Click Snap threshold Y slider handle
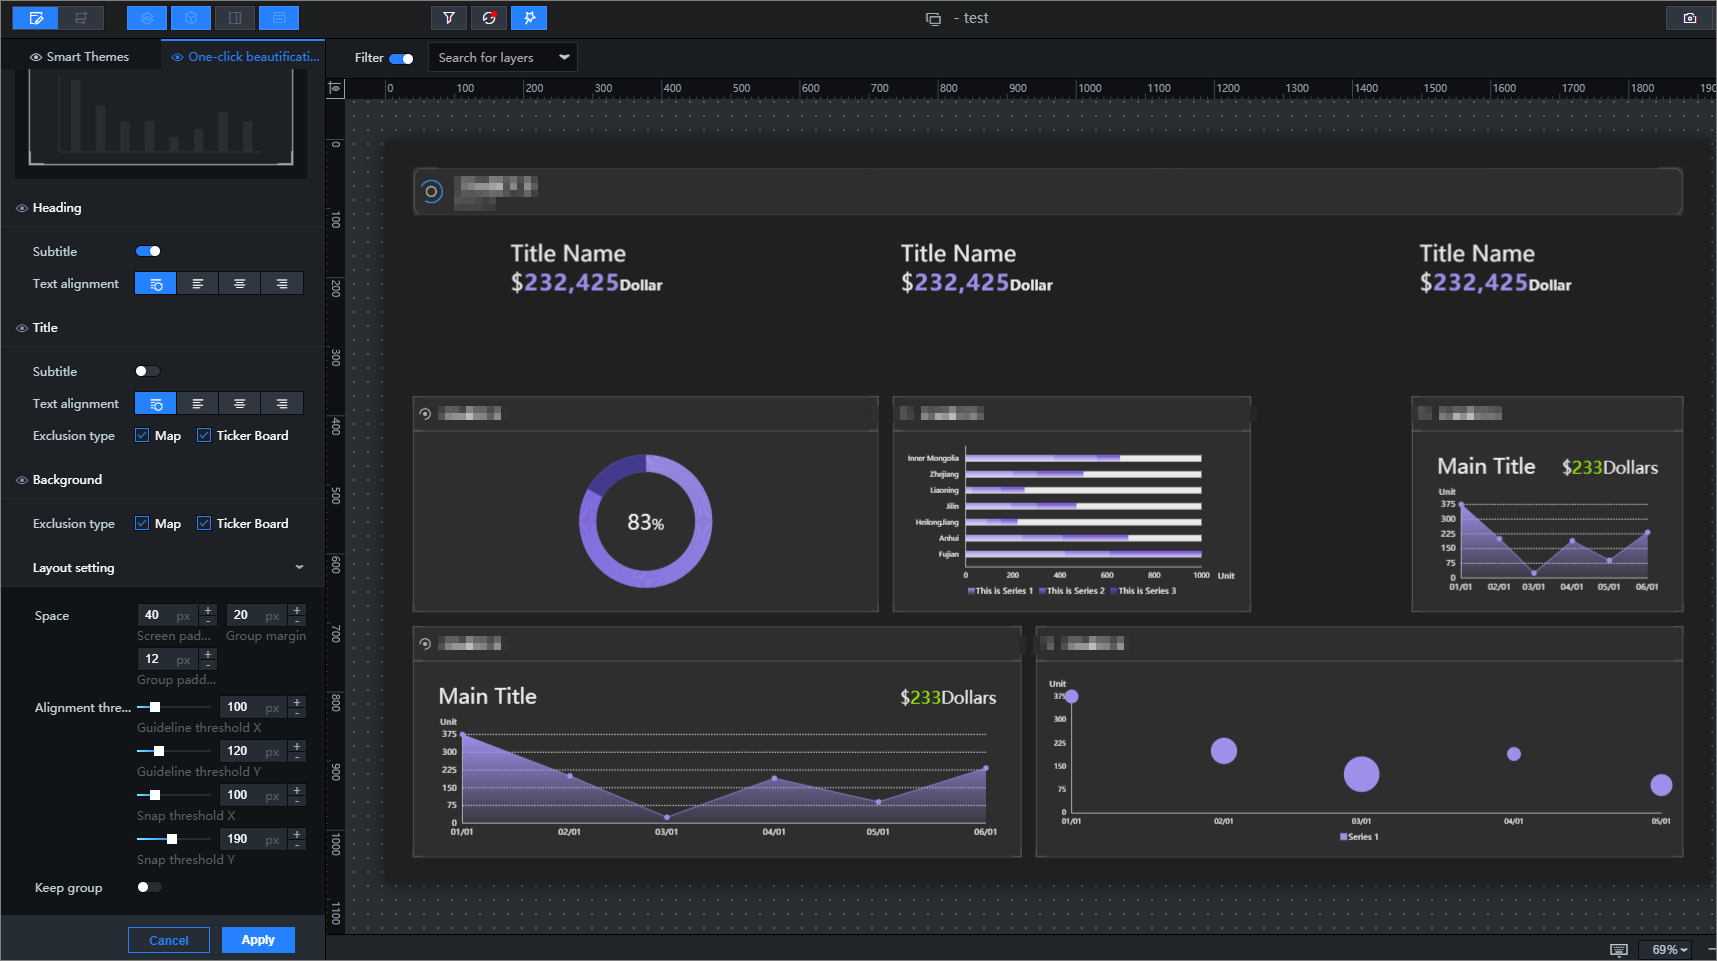The height and width of the screenshot is (961, 1717). pyautogui.click(x=172, y=839)
